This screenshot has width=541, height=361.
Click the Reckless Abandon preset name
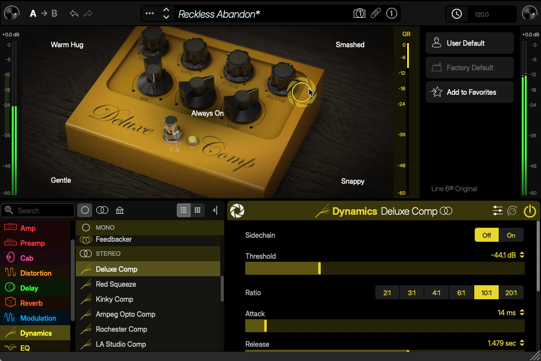(219, 14)
